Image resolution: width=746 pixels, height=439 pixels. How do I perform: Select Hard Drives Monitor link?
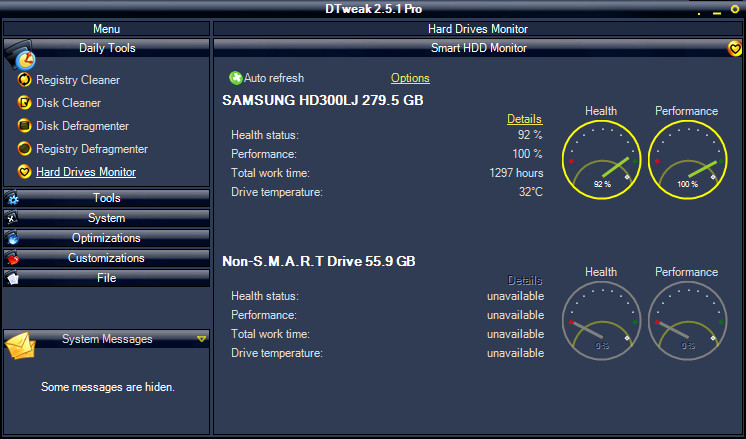[86, 172]
